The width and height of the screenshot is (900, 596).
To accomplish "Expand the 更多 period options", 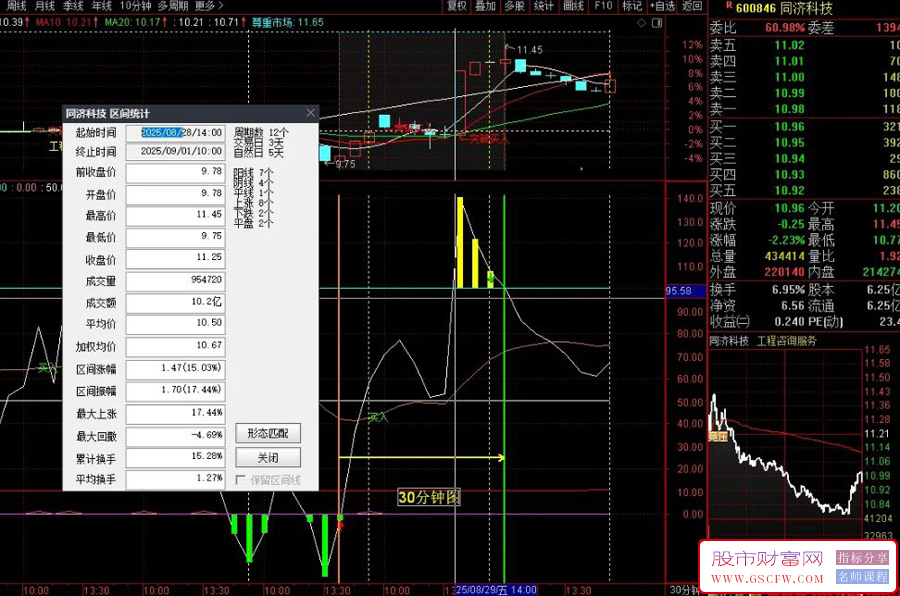I will click(x=209, y=6).
